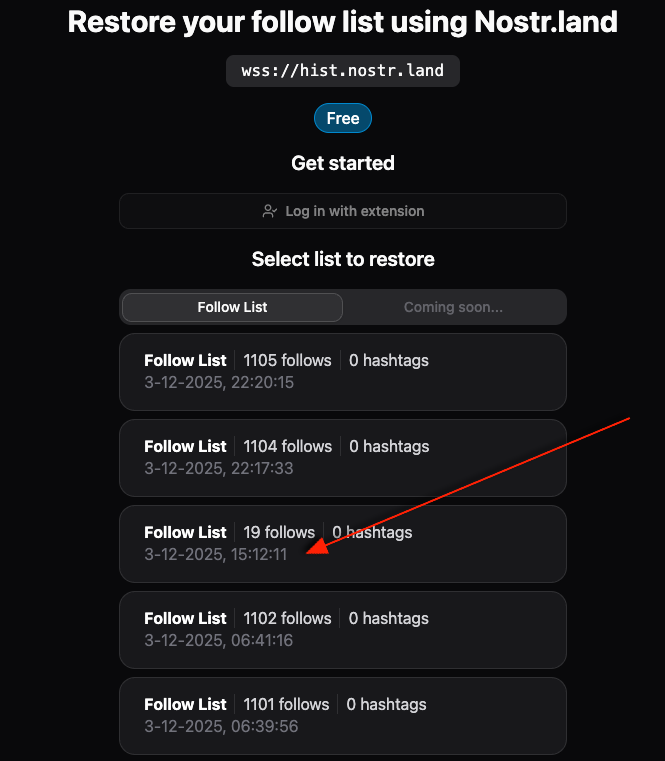The height and width of the screenshot is (761, 665).
Task: Click the wss://hist.nostr.land relay address
Action: click(342, 71)
